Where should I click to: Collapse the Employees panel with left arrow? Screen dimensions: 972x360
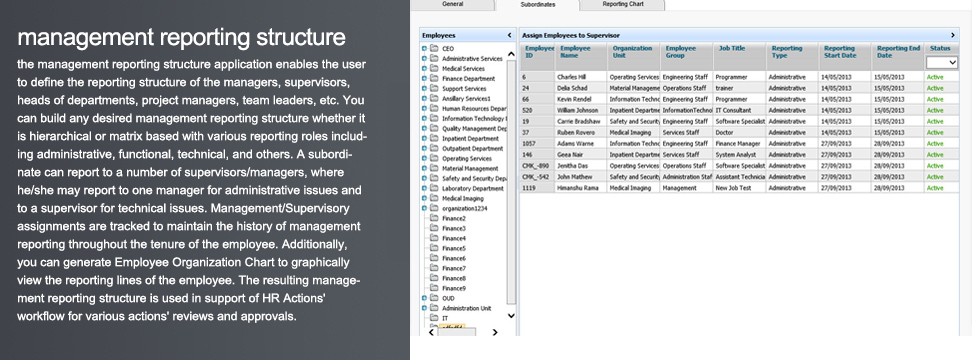click(510, 35)
